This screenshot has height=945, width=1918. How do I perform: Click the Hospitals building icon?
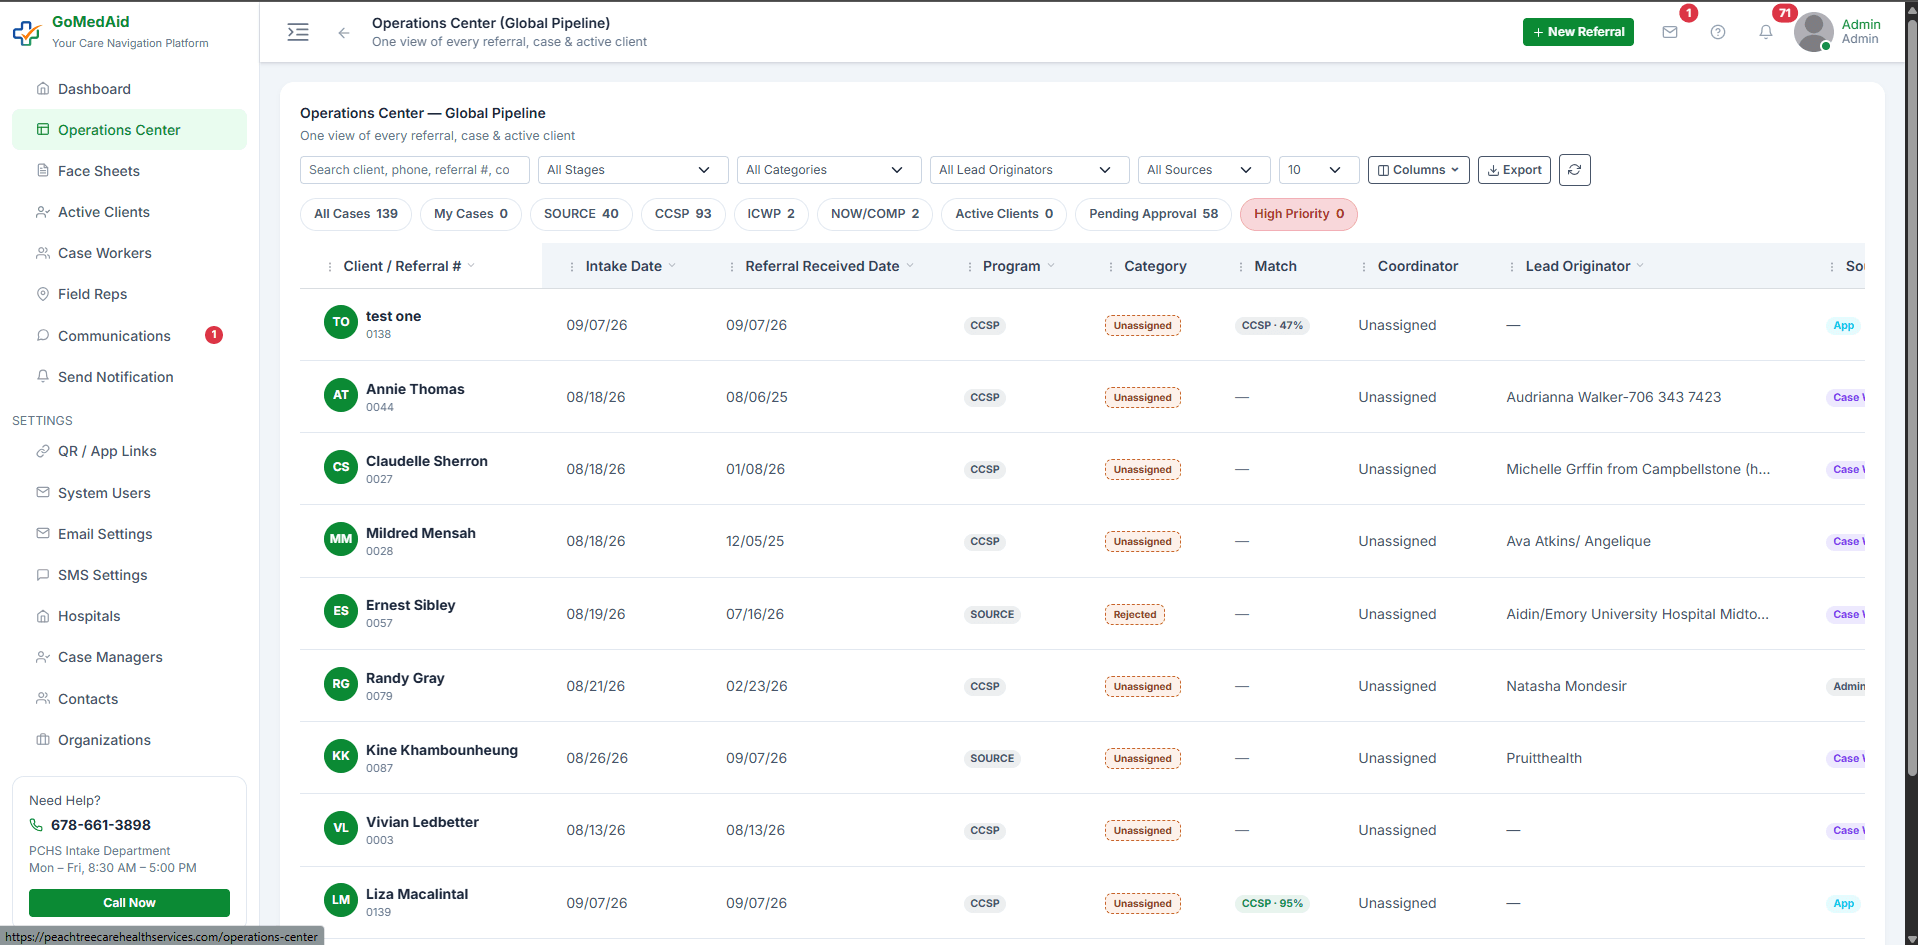coord(43,616)
